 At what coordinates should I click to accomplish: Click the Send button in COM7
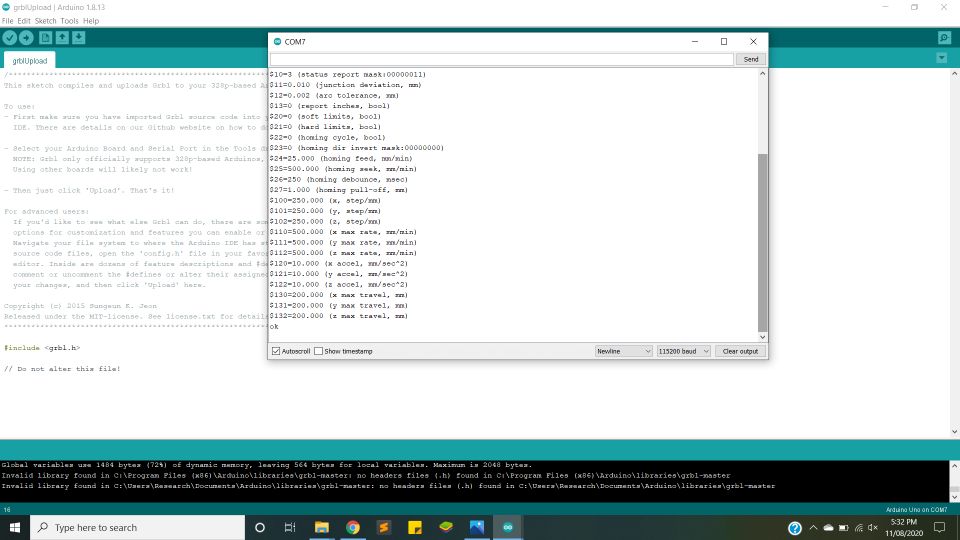[751, 59]
